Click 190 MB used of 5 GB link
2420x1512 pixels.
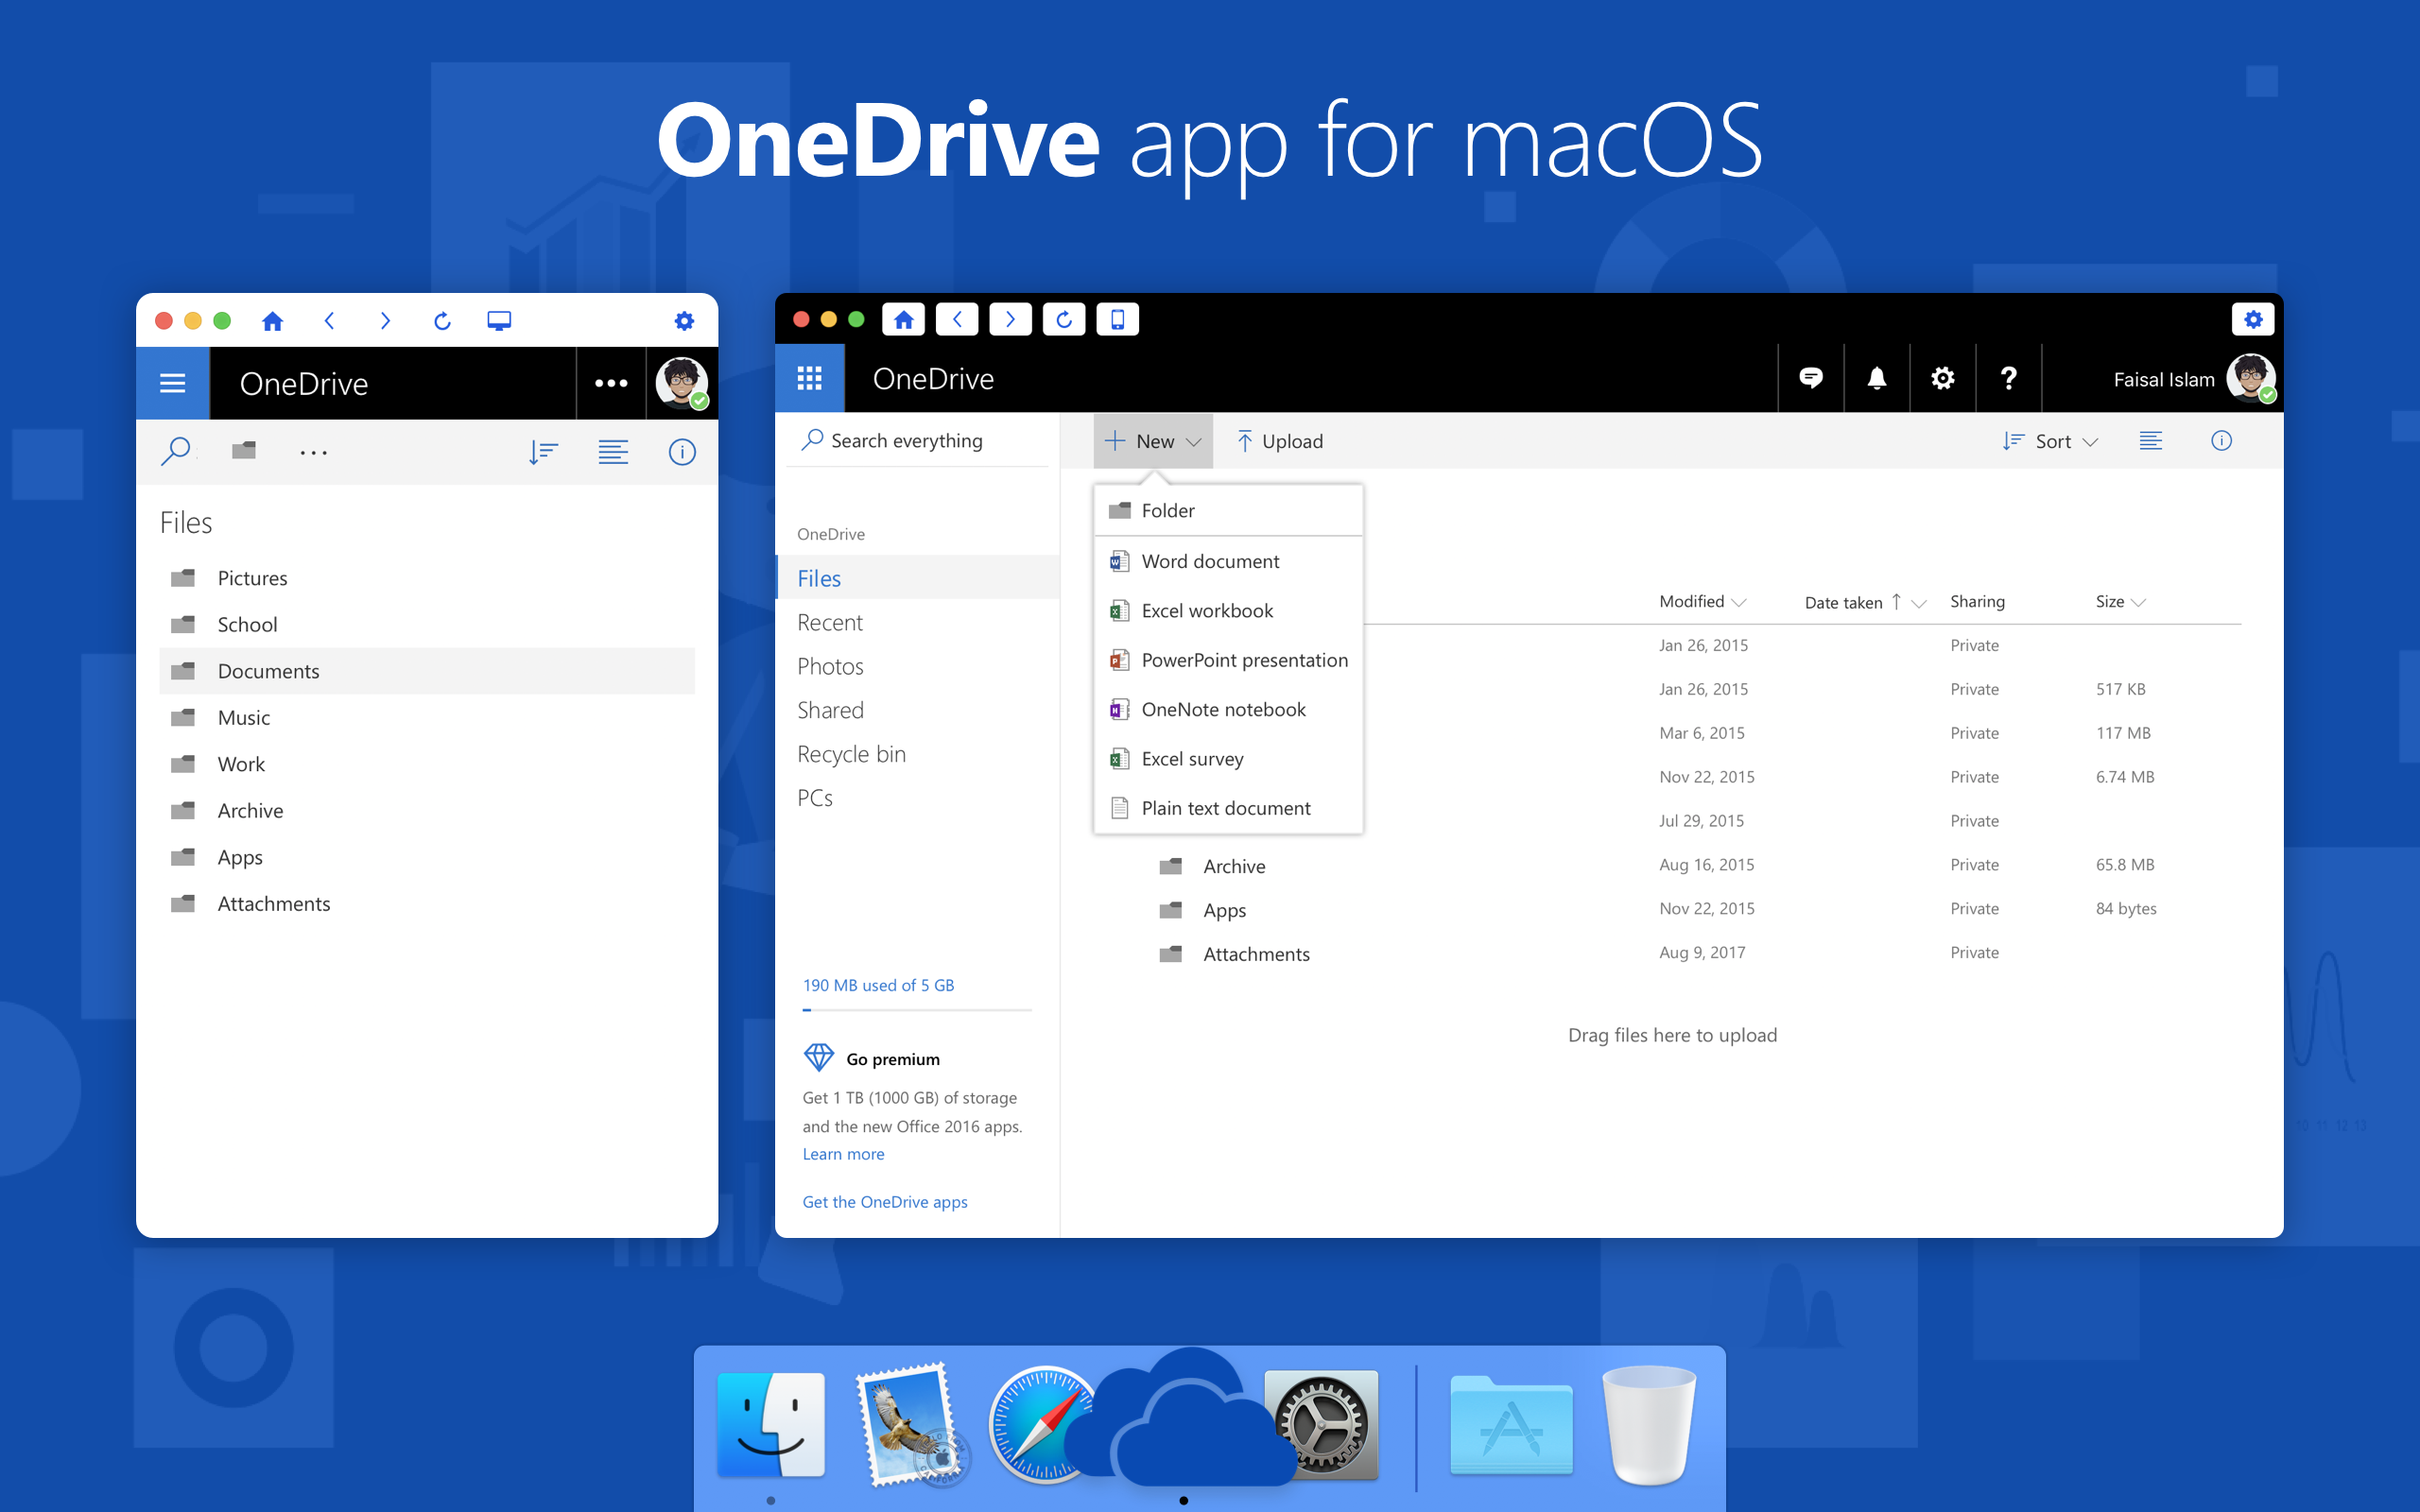click(x=878, y=985)
